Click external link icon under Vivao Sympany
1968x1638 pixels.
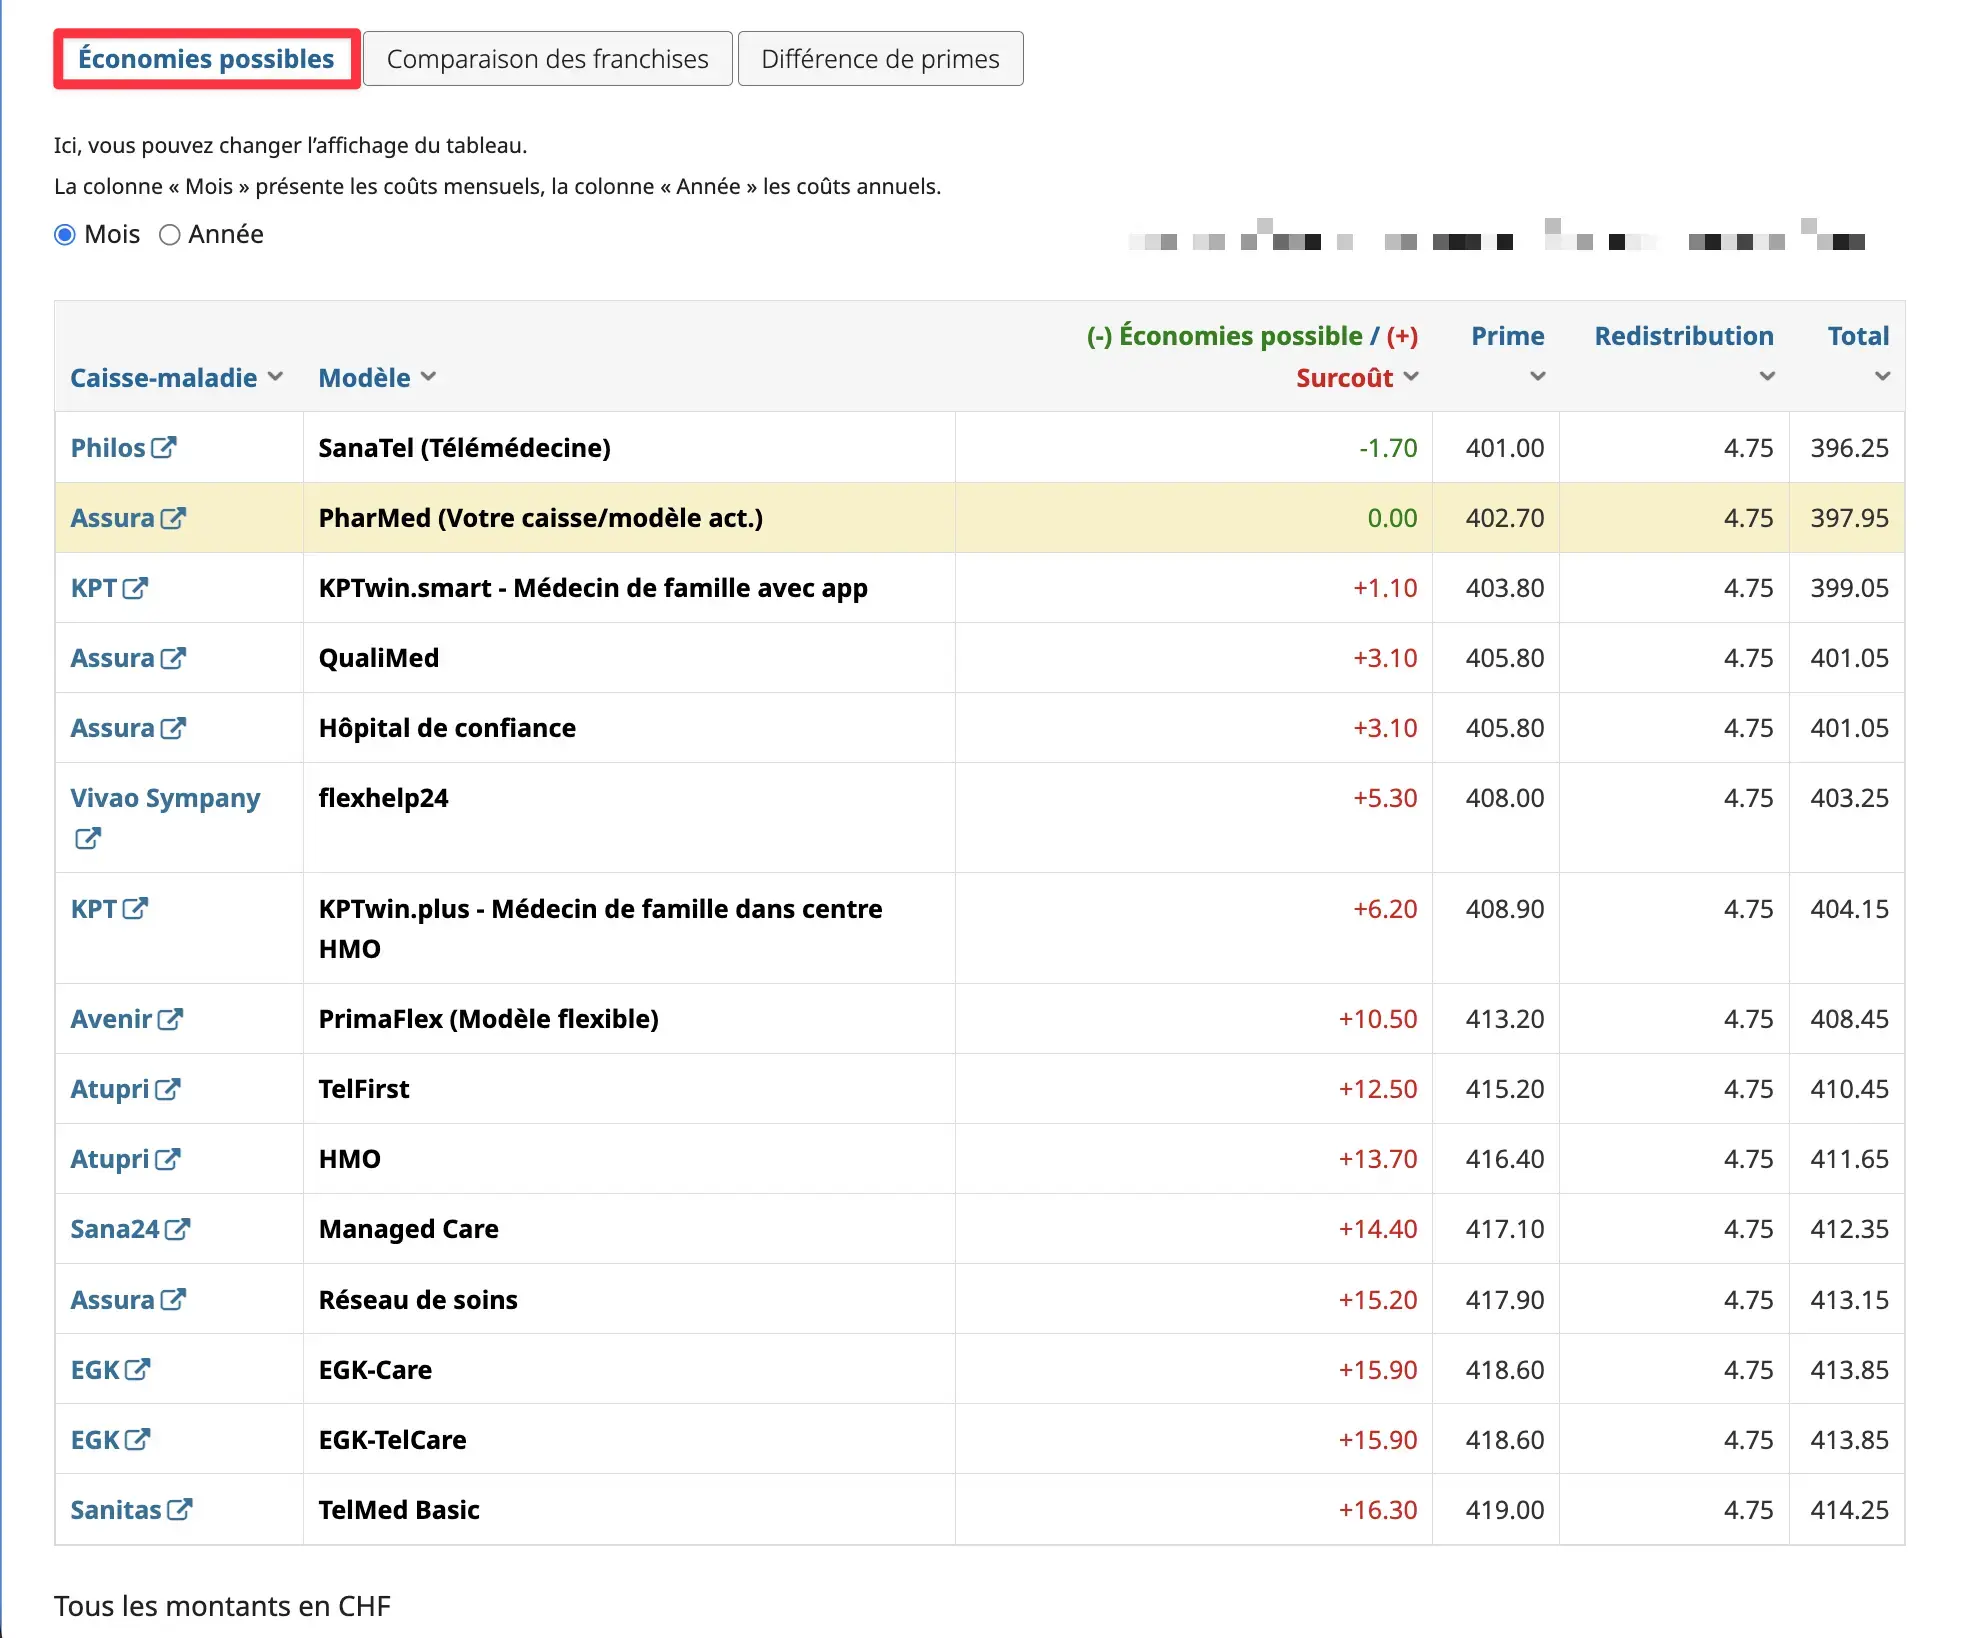88,838
